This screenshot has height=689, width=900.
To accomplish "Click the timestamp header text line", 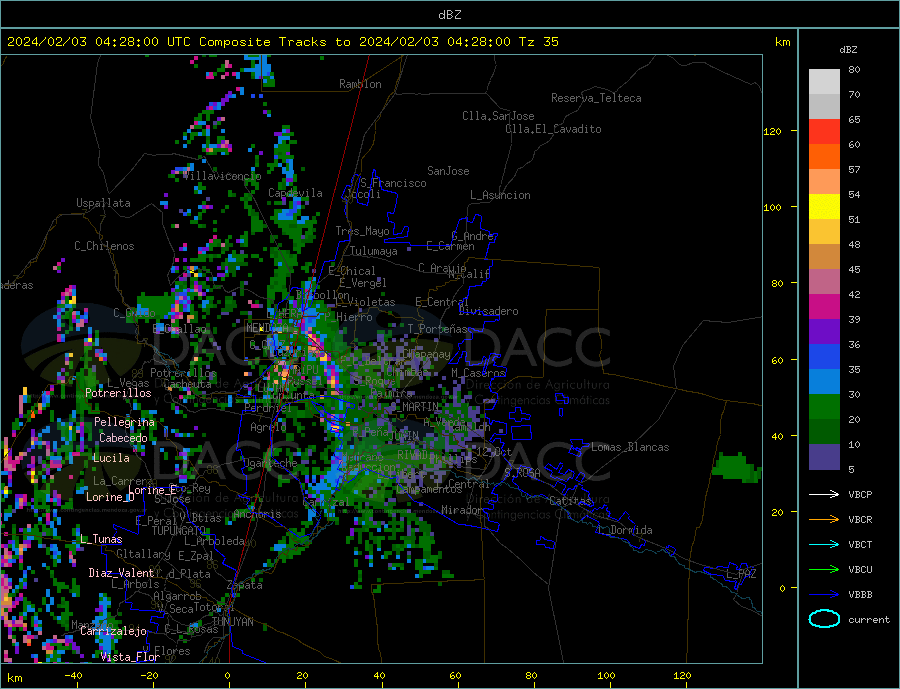I will point(282,42).
